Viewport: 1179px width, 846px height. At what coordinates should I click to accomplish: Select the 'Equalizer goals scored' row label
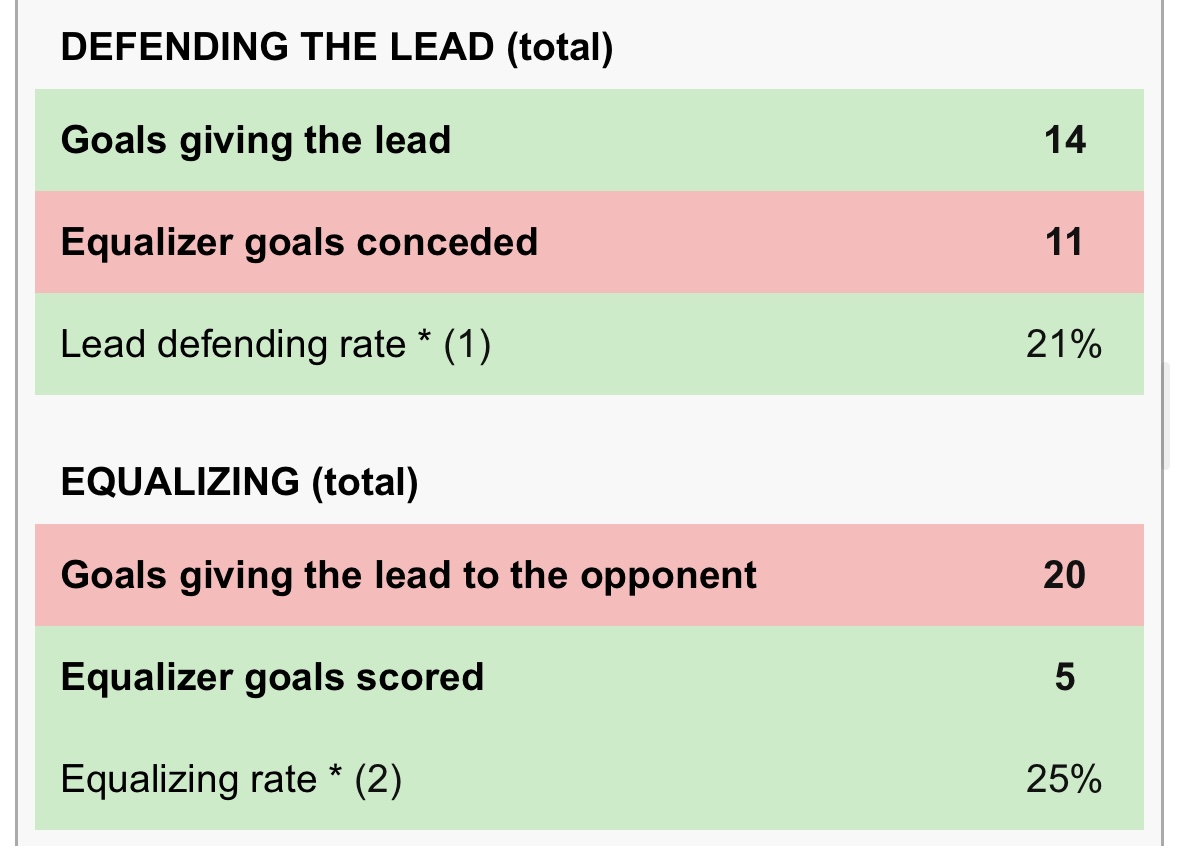272,677
